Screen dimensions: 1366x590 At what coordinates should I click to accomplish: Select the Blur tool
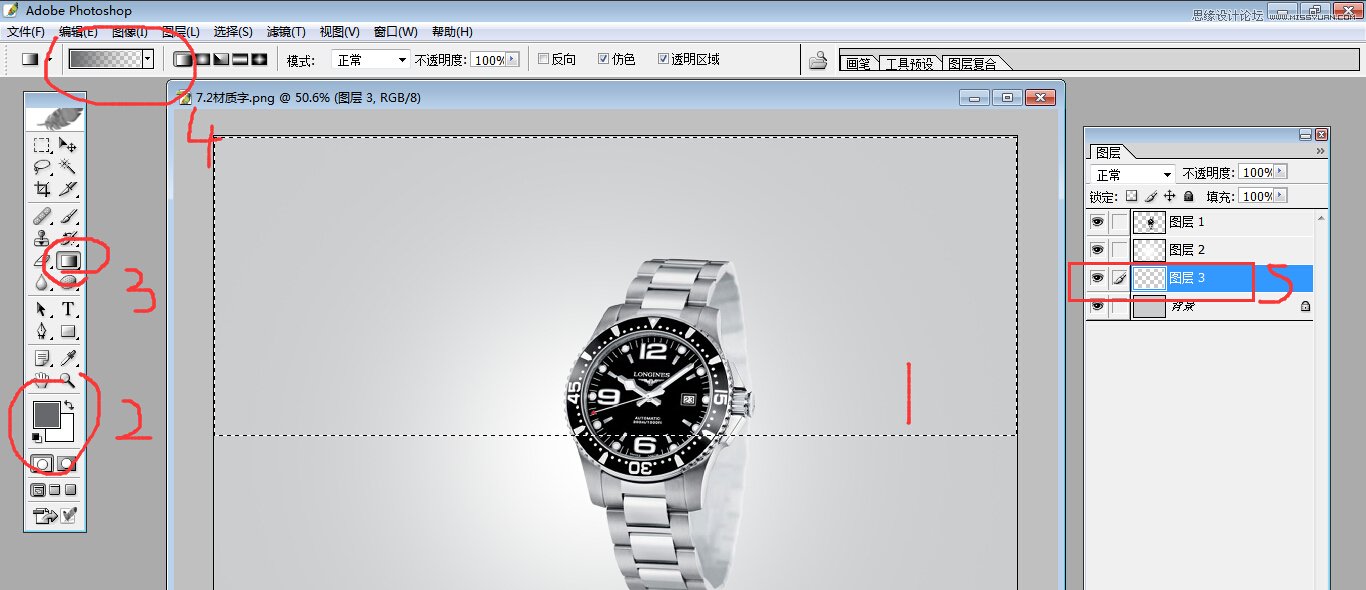coord(42,282)
